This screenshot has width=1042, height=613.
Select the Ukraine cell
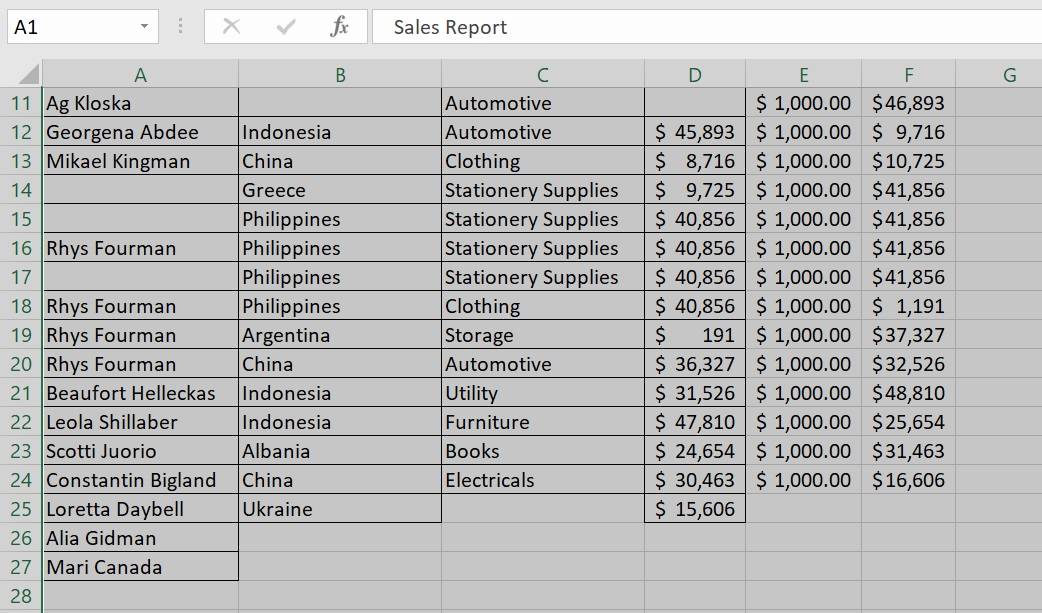(339, 509)
